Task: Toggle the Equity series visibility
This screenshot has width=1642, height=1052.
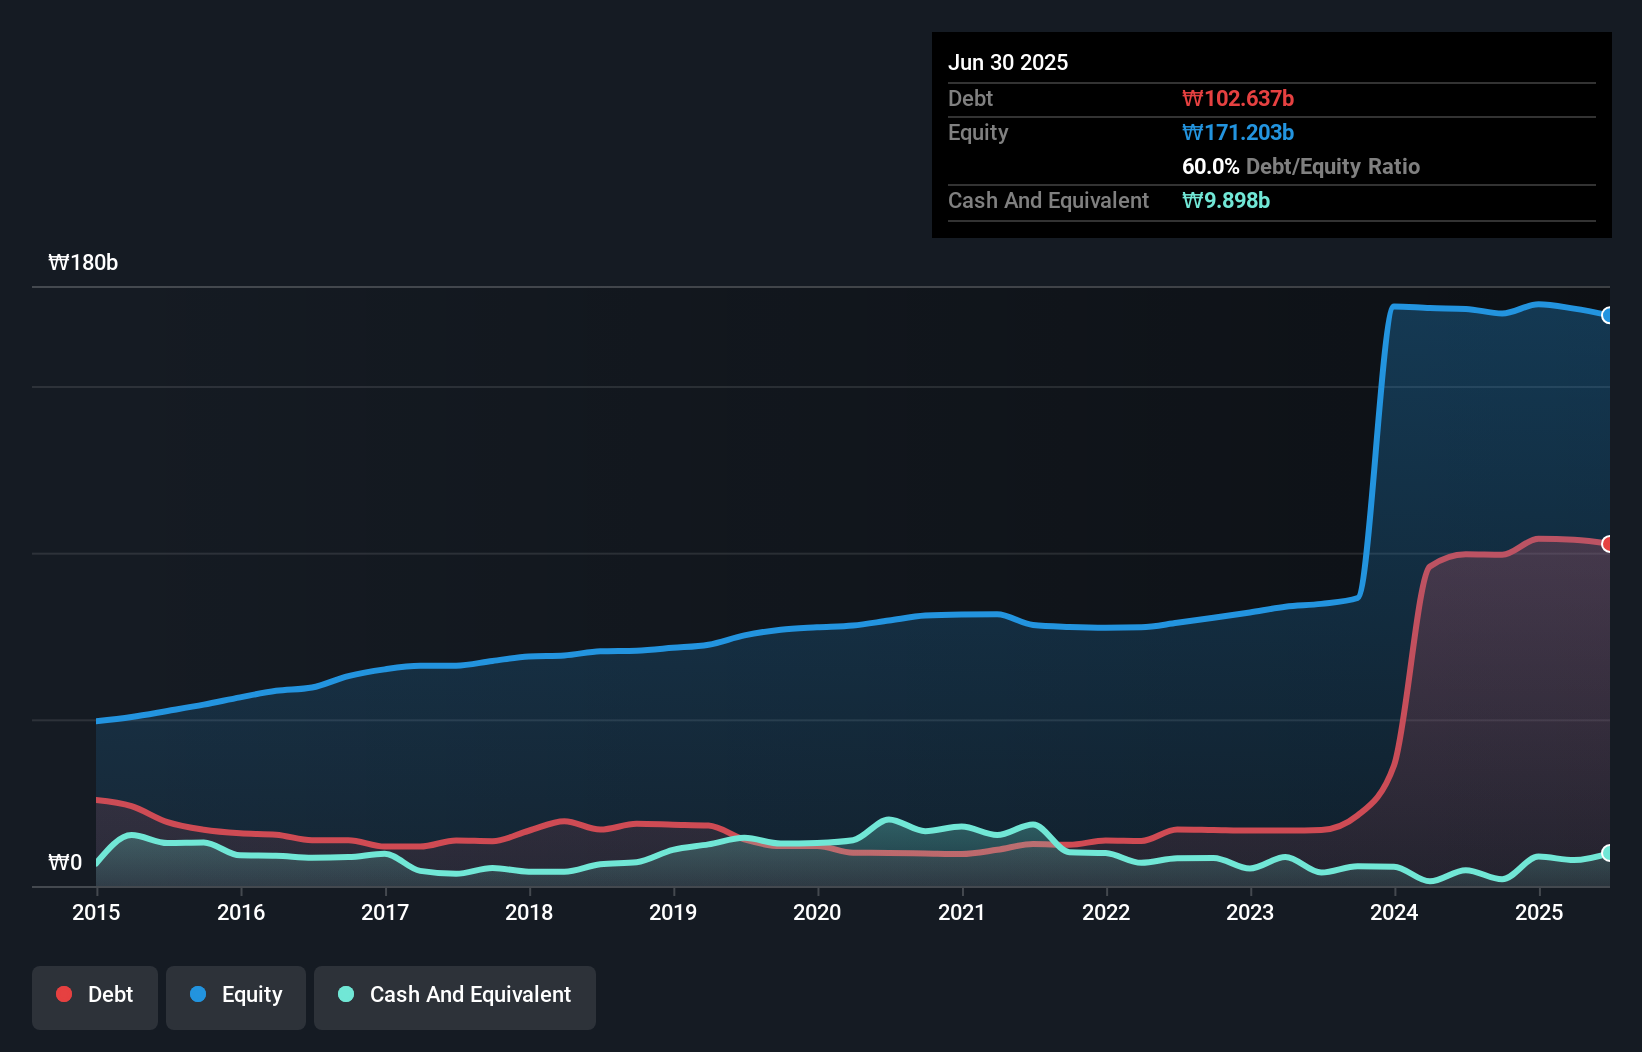Action: 235,995
